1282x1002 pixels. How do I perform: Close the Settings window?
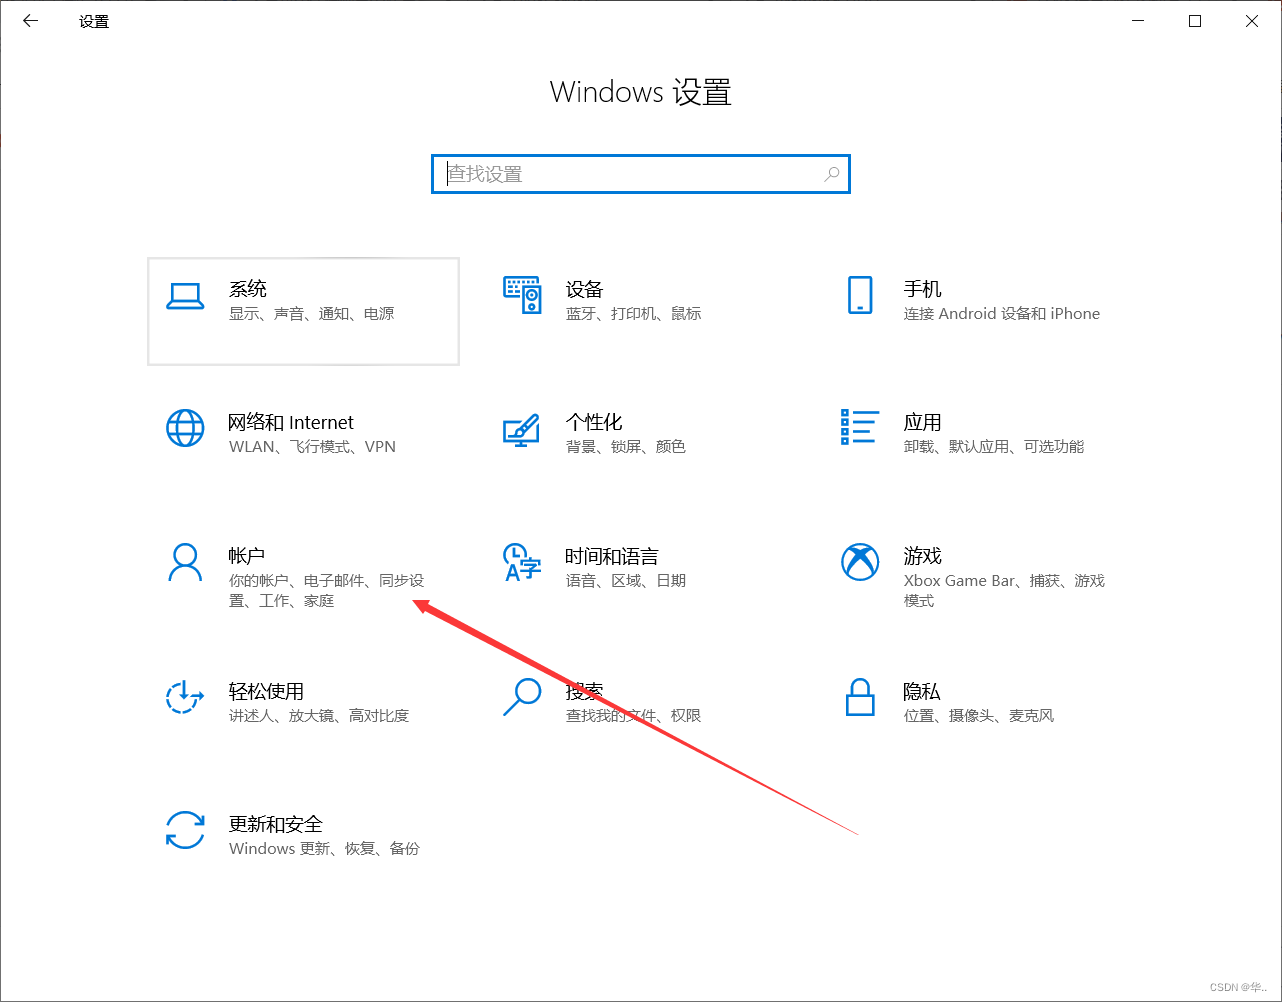coord(1252,21)
